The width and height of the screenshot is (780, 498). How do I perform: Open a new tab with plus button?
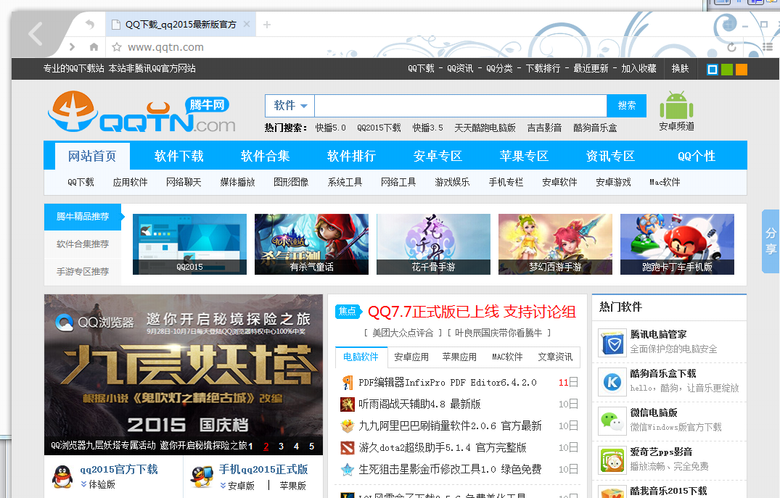(x=267, y=24)
